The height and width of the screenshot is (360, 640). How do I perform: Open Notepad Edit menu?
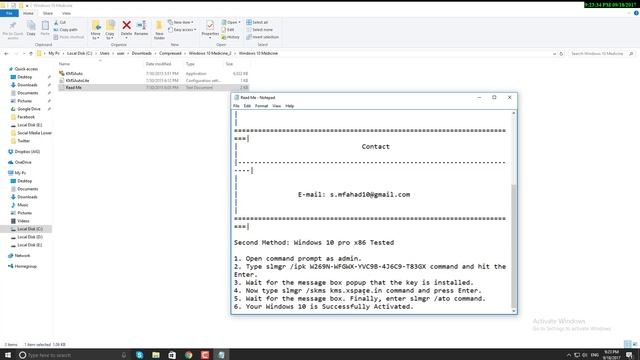pos(247,106)
